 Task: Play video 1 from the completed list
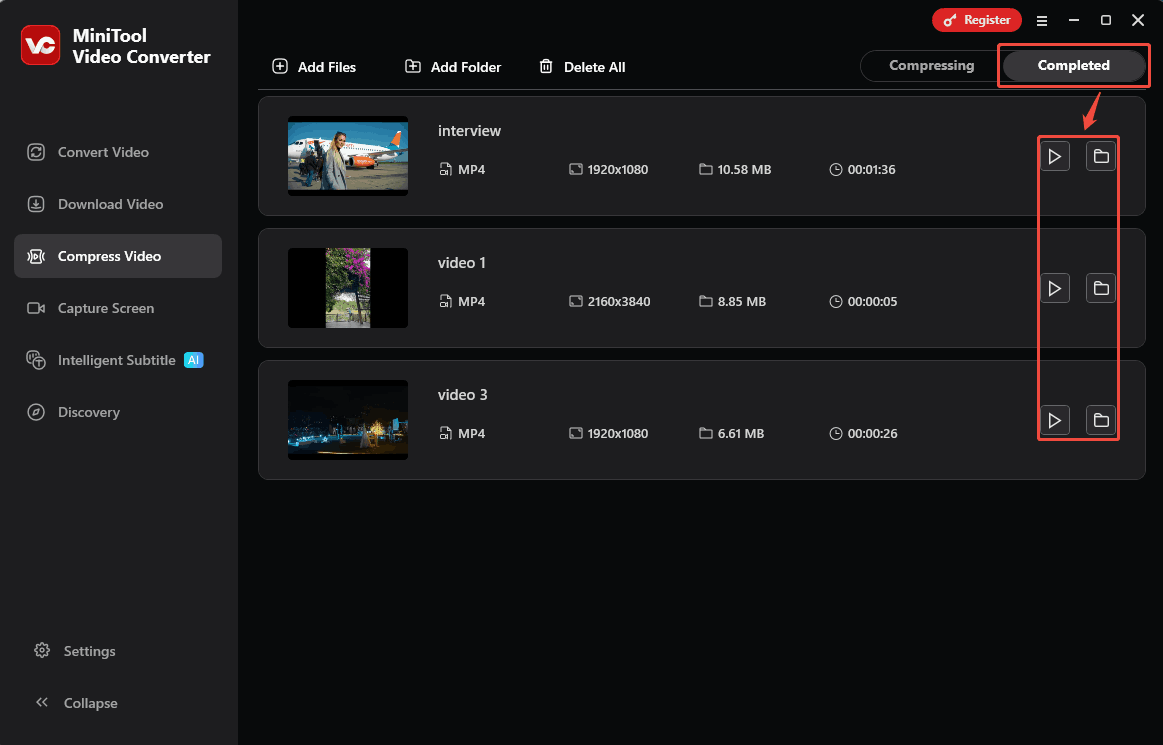pyautogui.click(x=1055, y=288)
